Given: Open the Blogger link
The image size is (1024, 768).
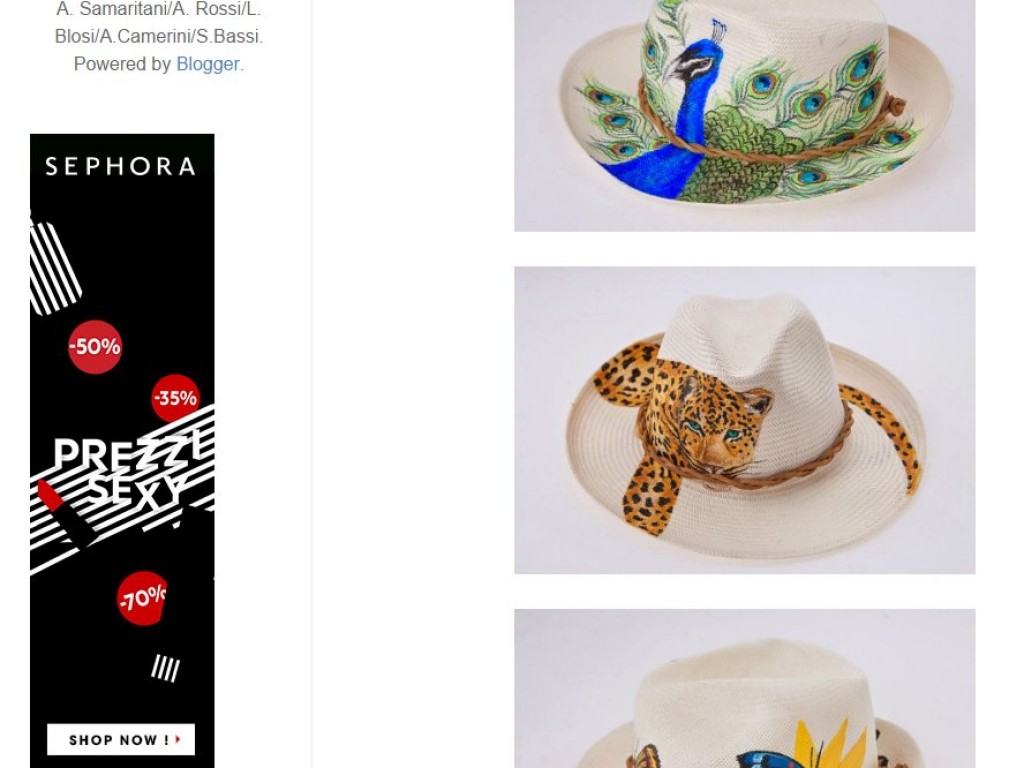Looking at the screenshot, I should coord(208,64).
